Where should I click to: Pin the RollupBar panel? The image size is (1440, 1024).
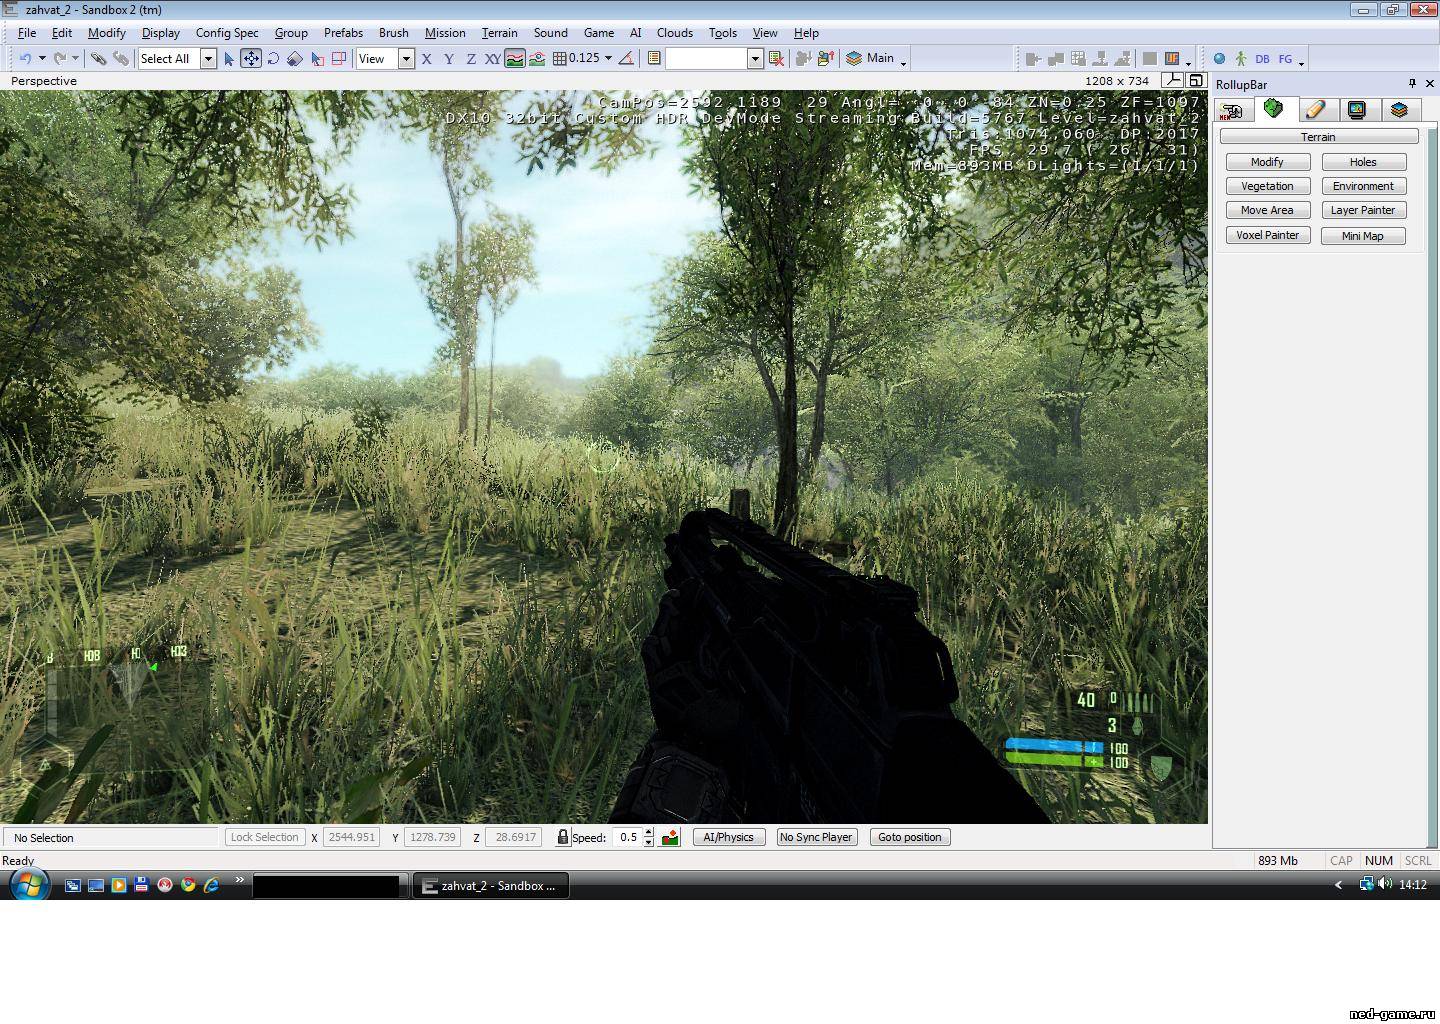pos(1412,84)
